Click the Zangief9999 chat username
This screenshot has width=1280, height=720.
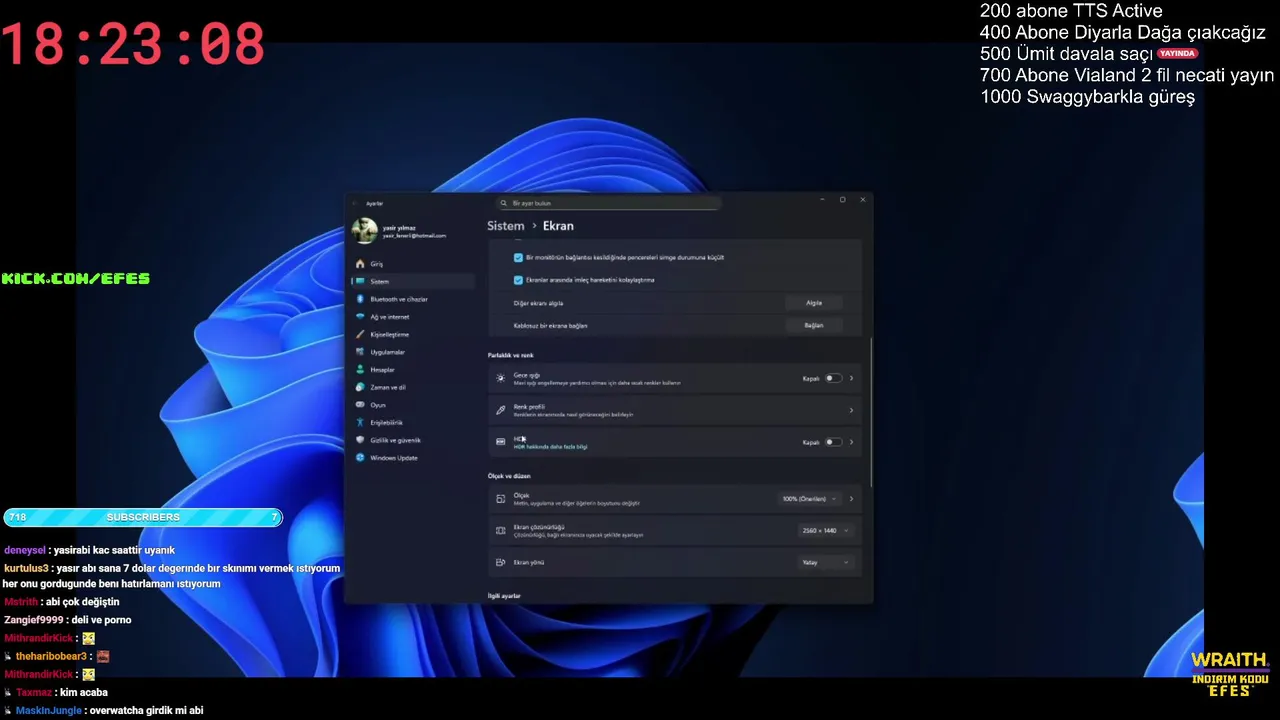tap(32, 620)
